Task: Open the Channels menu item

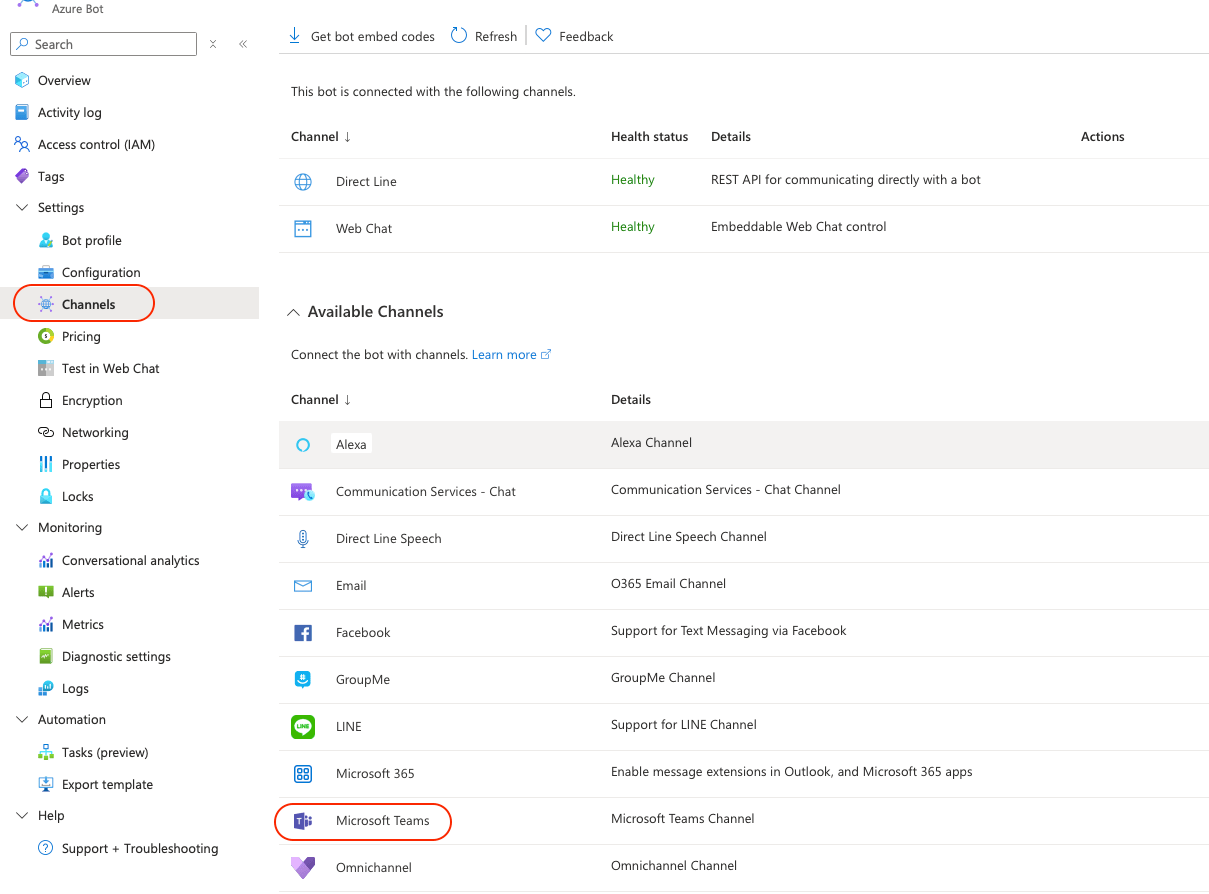Action: tap(130, 304)
